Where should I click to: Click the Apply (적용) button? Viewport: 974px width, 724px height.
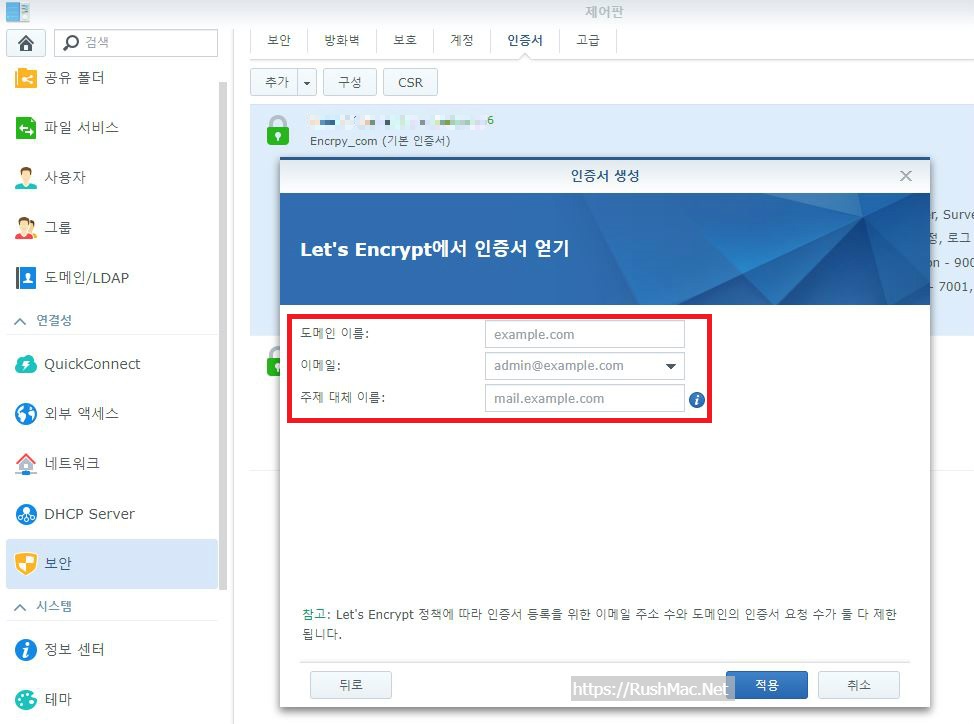coord(767,685)
